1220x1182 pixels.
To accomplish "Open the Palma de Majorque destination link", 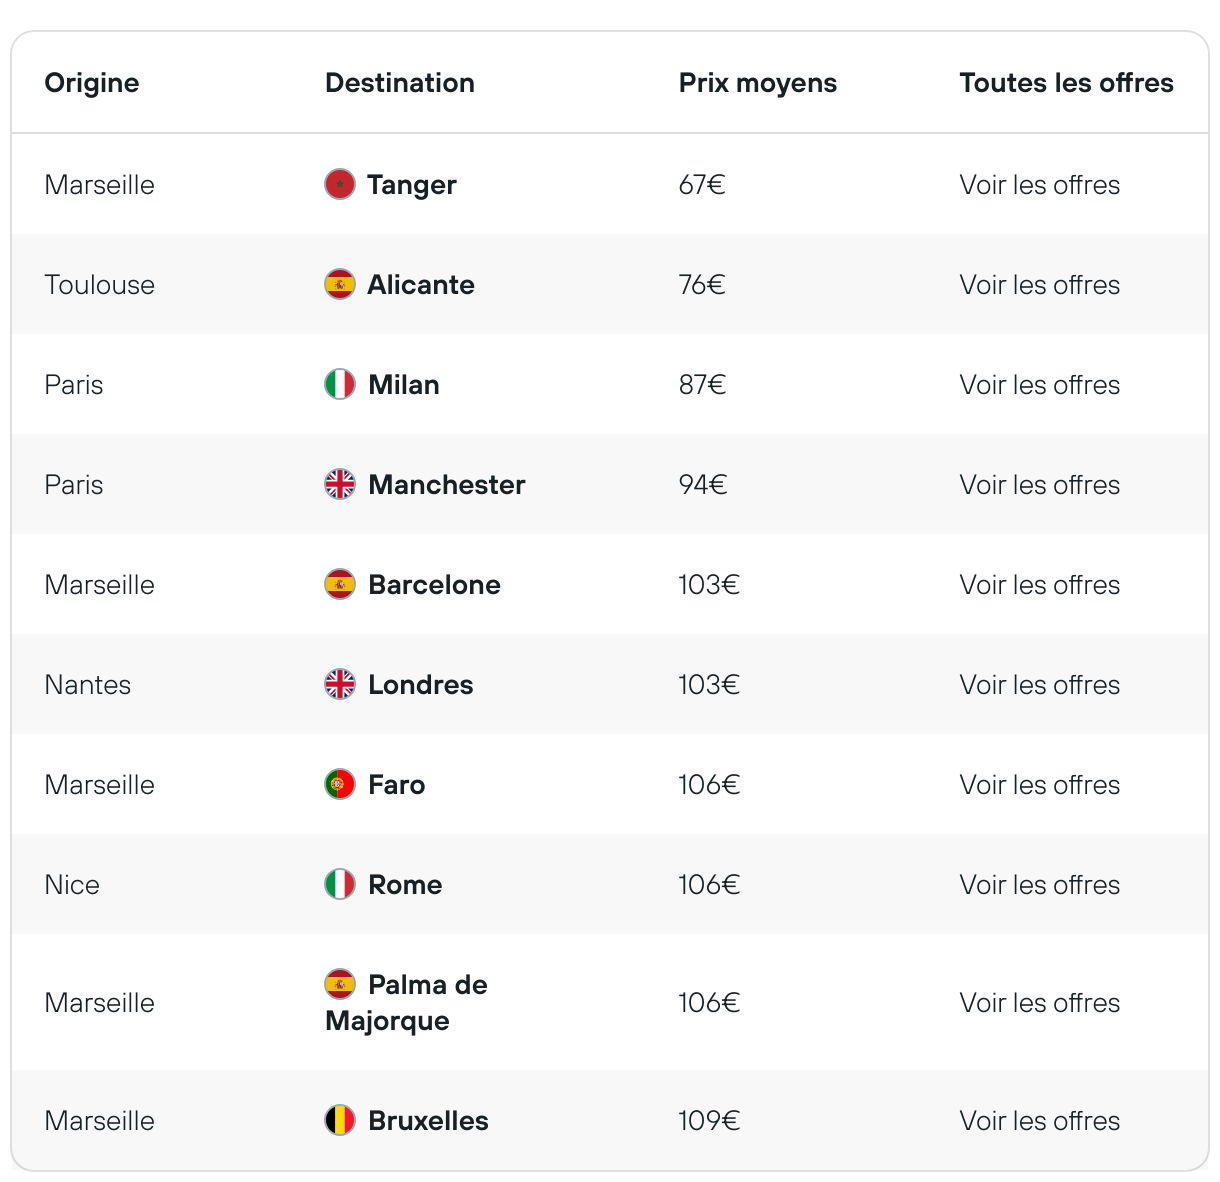I will click(x=406, y=1003).
